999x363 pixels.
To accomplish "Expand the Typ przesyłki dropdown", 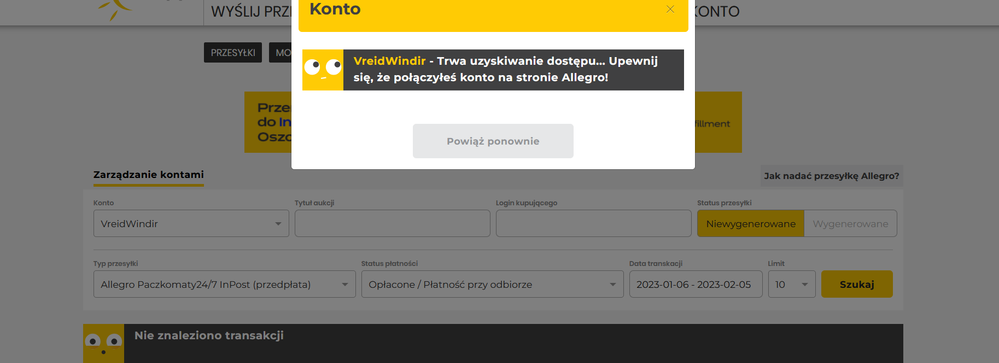I will (224, 285).
